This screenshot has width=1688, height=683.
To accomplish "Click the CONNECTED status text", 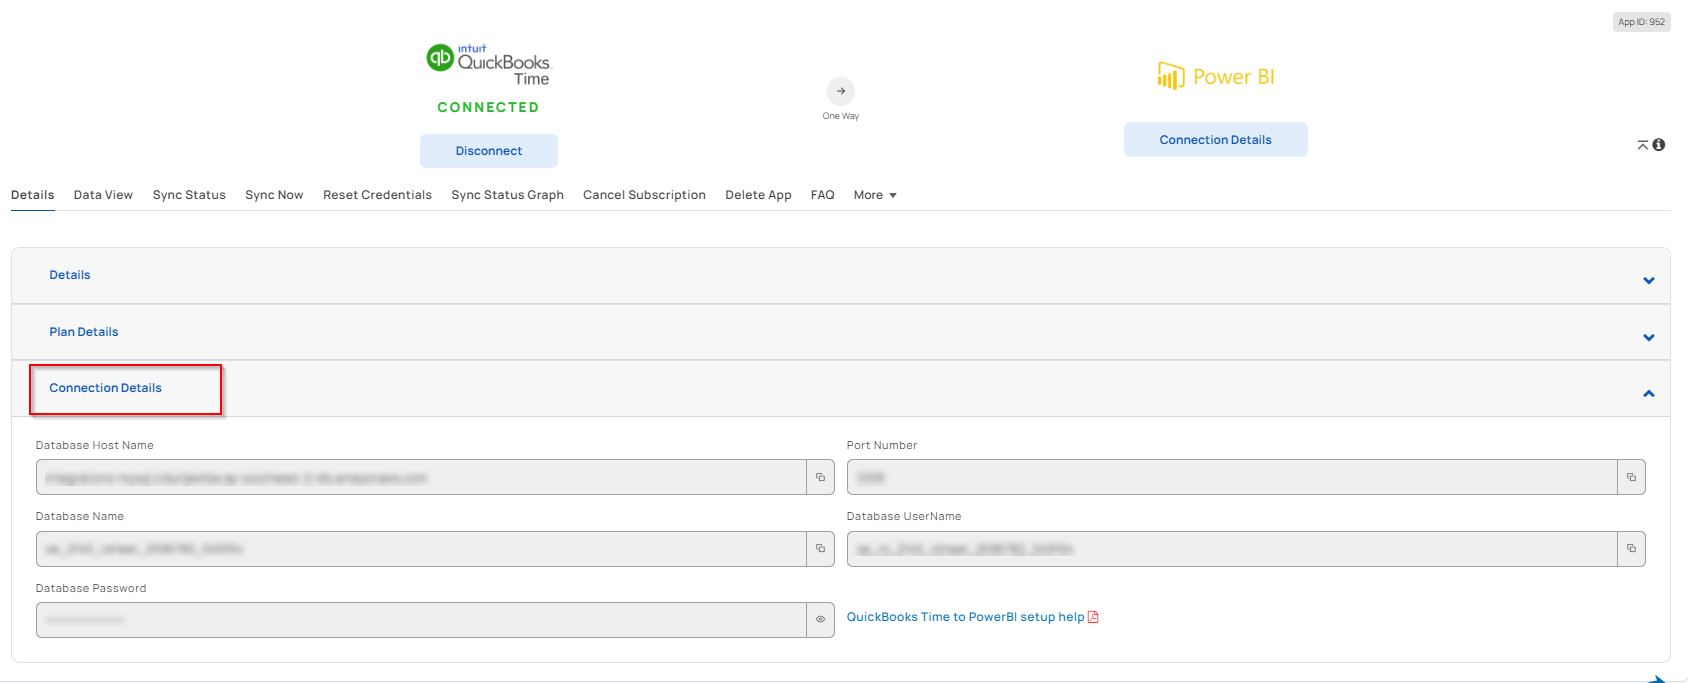I will tap(488, 107).
